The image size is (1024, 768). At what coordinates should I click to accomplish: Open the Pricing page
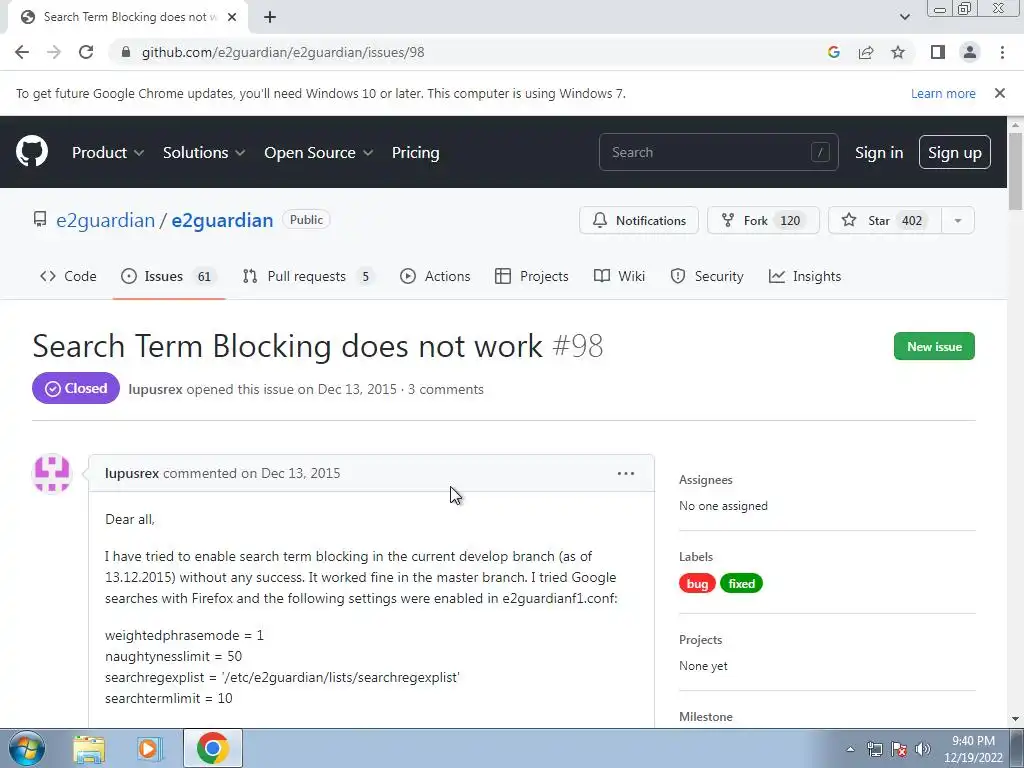coord(415,152)
